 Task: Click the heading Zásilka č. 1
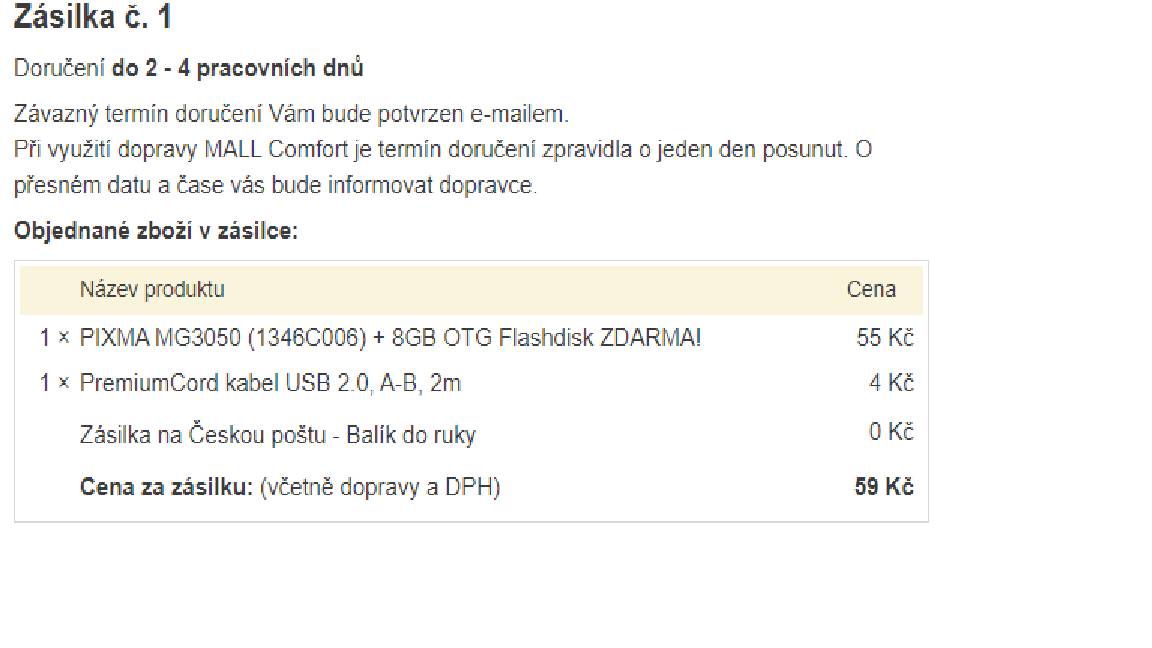93,17
